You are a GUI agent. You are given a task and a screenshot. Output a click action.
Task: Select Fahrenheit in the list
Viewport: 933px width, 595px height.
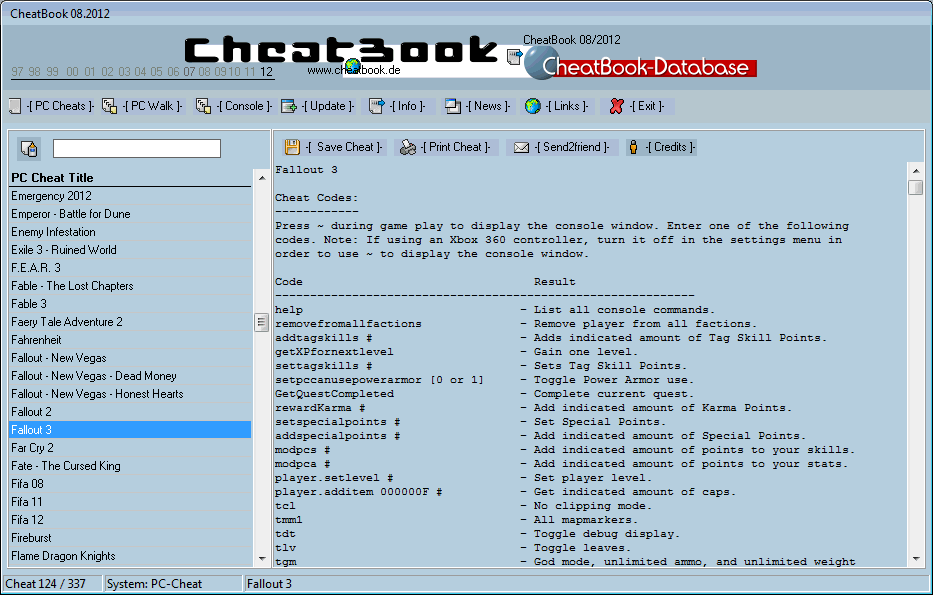tap(130, 340)
